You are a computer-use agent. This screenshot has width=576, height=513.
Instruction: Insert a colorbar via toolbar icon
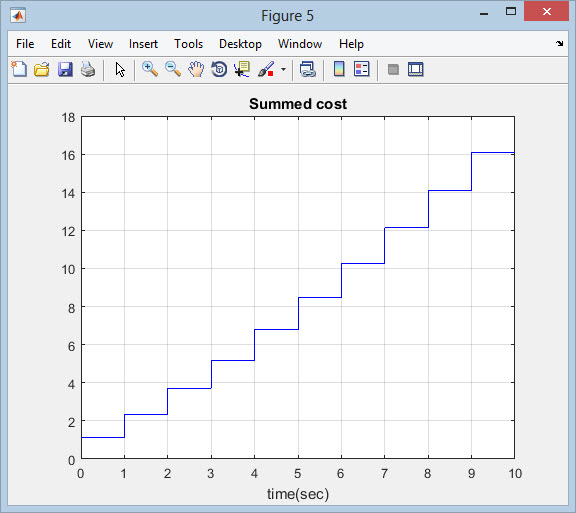coord(339,69)
